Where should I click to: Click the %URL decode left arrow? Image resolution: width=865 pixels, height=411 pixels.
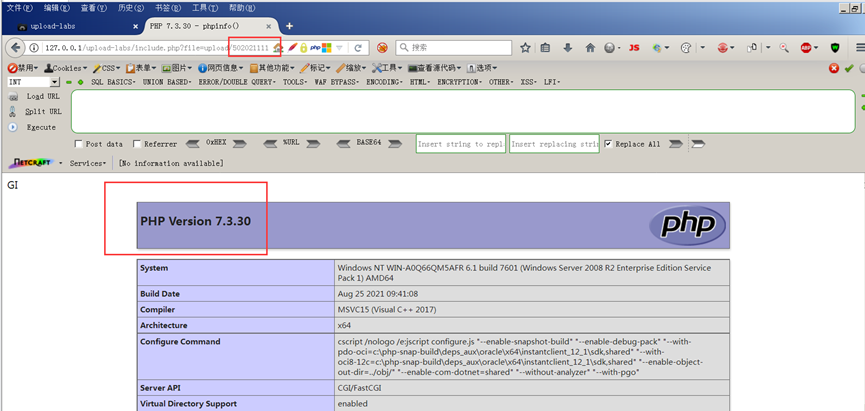pyautogui.click(x=270, y=144)
